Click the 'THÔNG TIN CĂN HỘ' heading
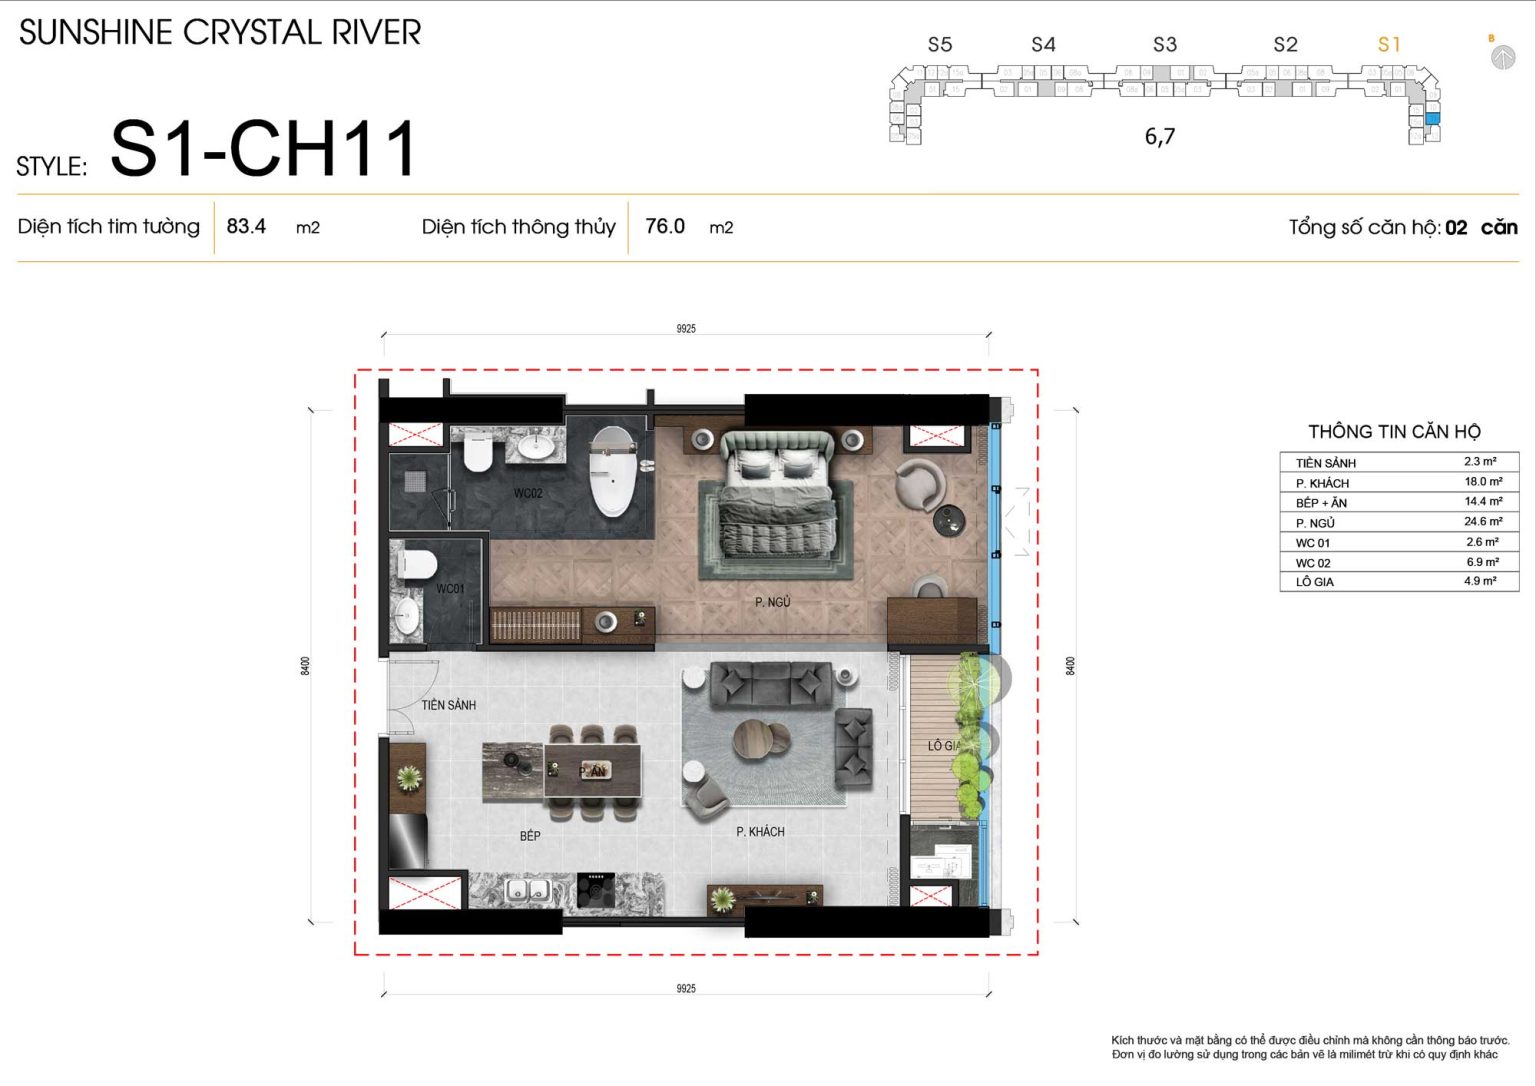 click(x=1394, y=432)
